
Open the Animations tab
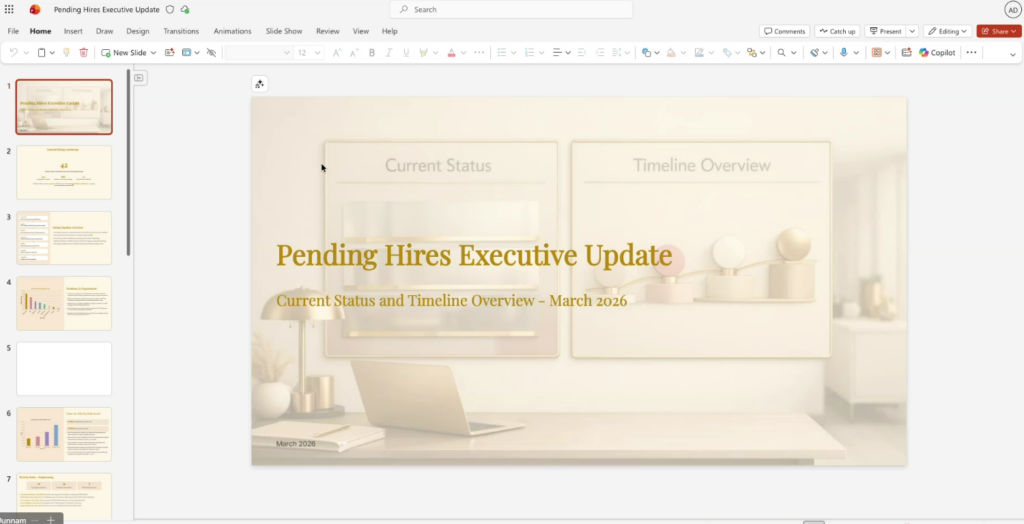tap(232, 31)
